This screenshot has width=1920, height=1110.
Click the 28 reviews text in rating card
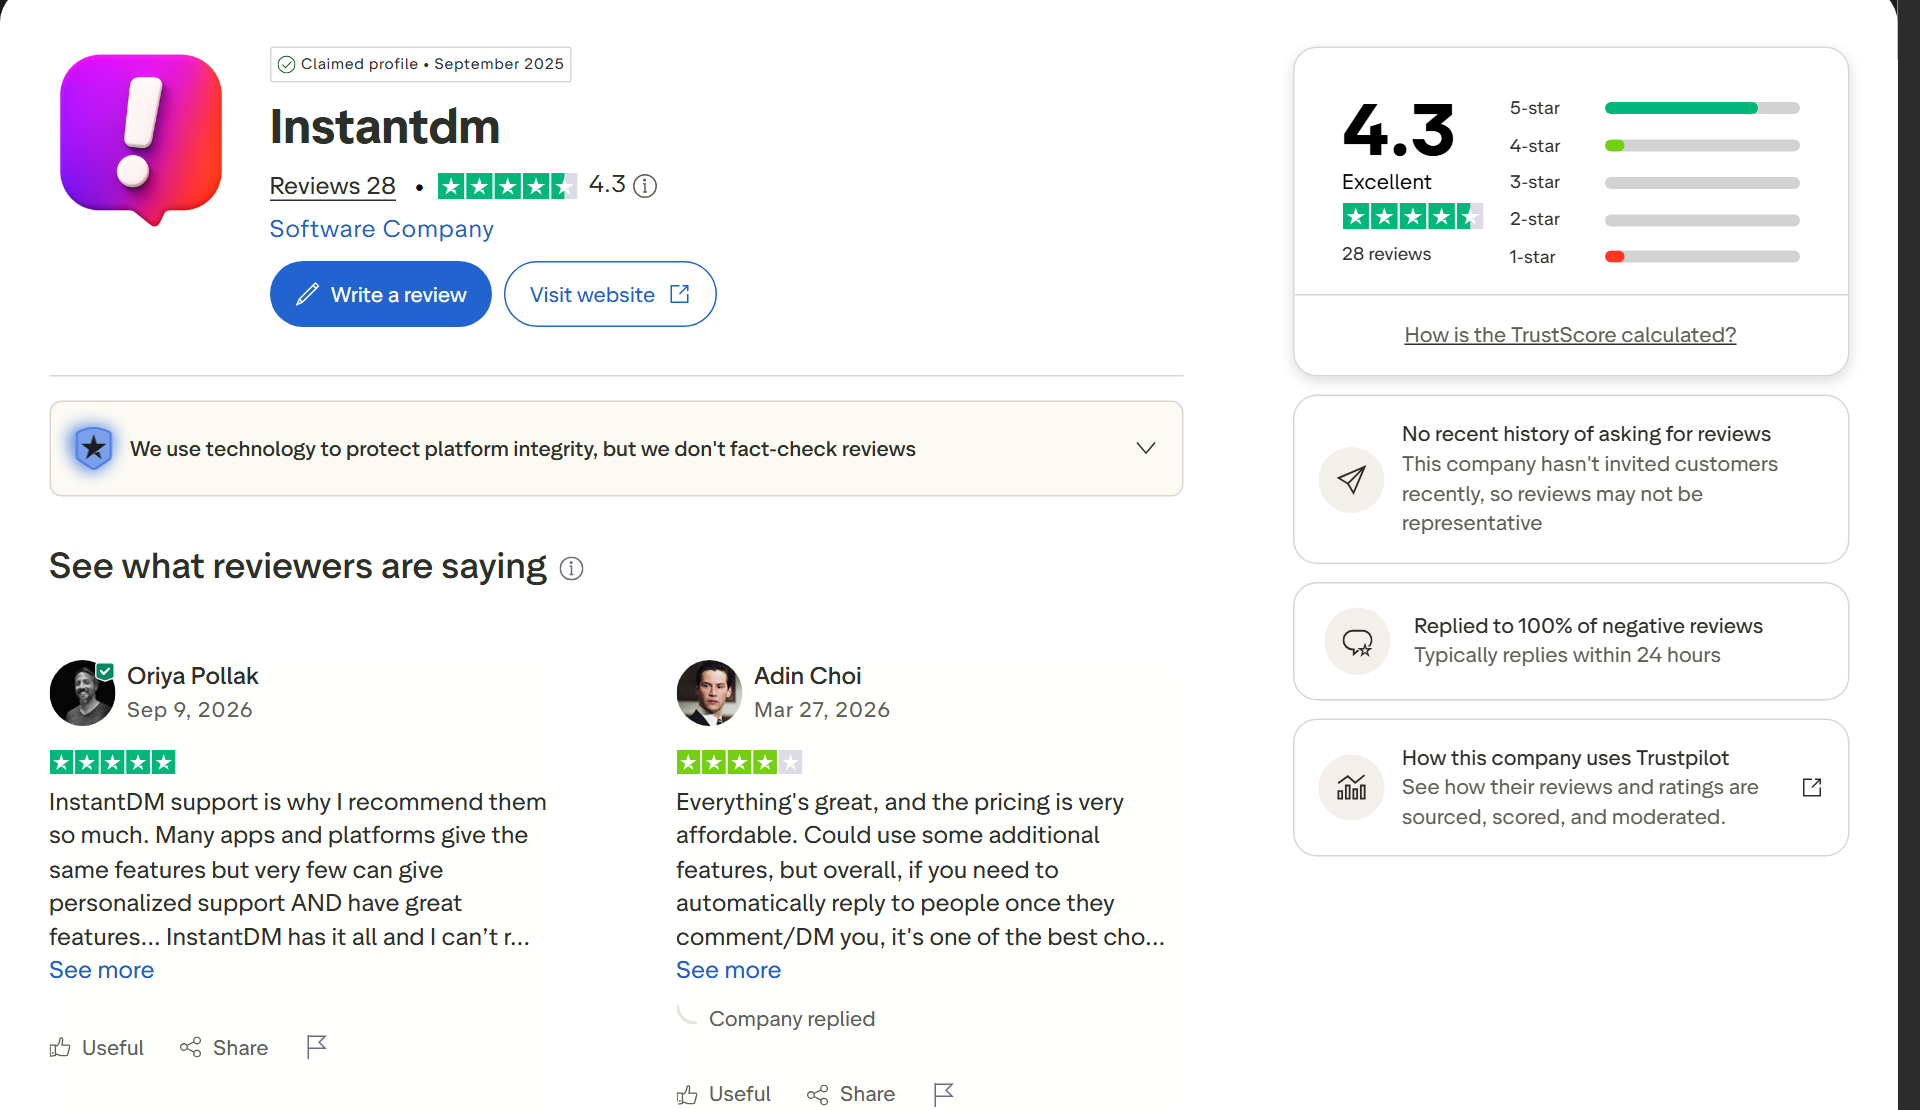point(1386,254)
